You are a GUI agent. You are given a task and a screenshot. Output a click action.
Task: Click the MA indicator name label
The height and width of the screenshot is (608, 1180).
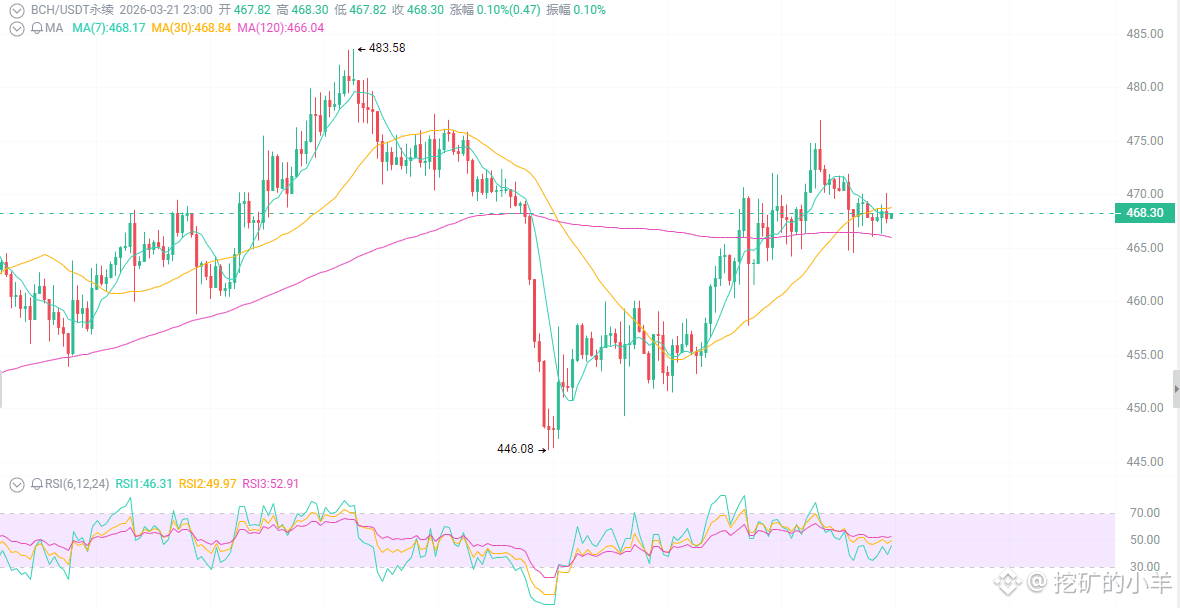point(54,28)
